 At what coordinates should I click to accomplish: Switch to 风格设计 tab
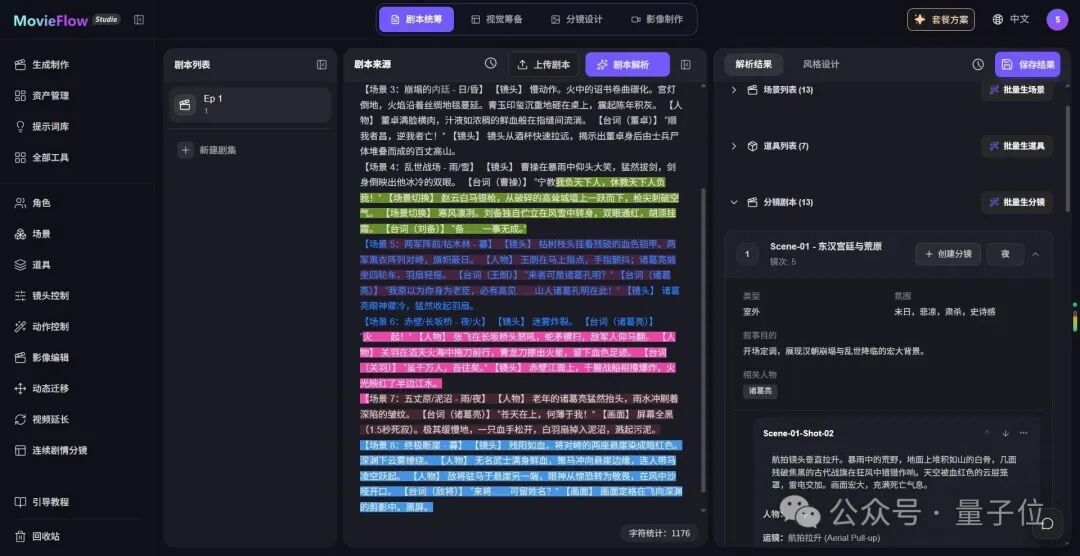821,65
